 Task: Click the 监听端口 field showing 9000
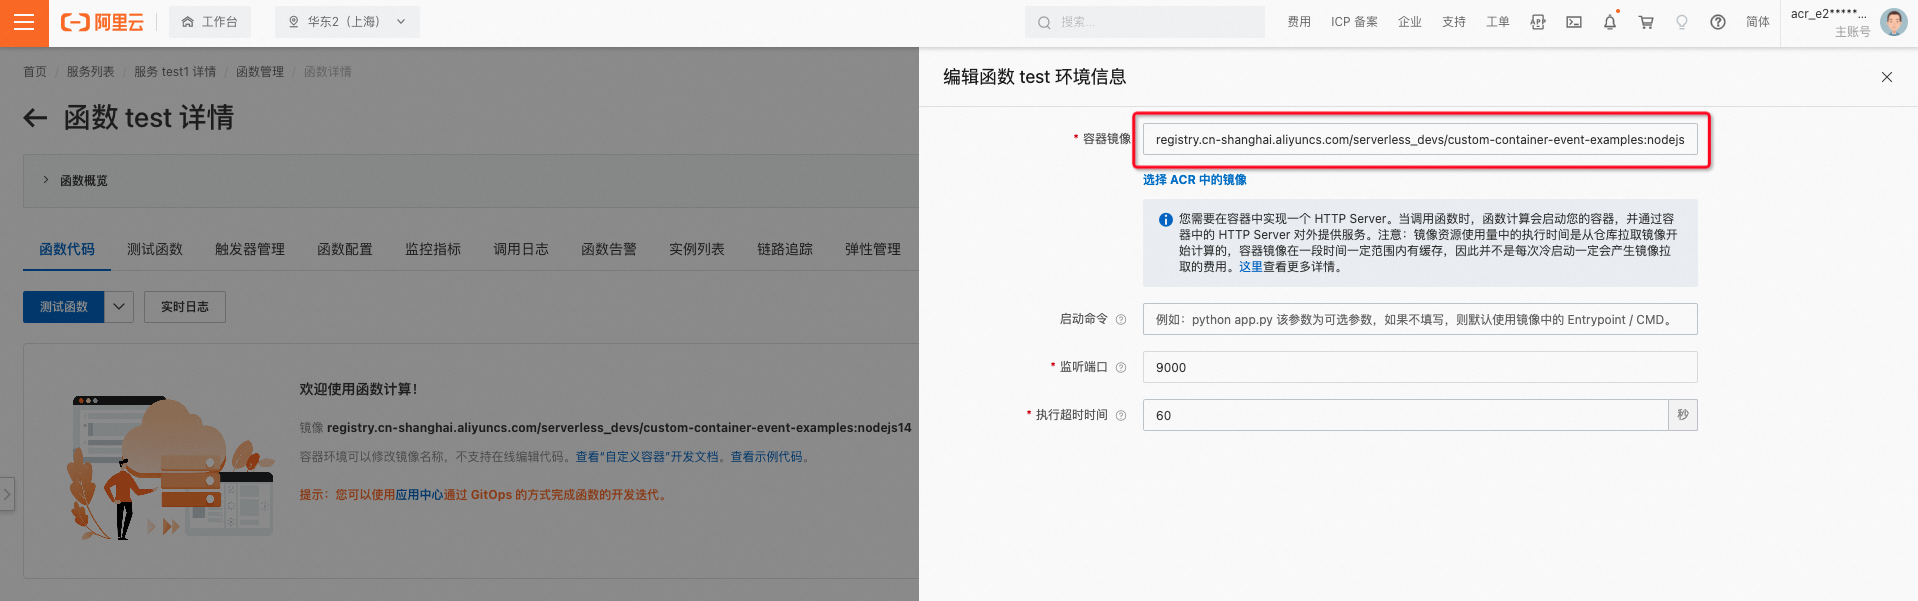1420,368
